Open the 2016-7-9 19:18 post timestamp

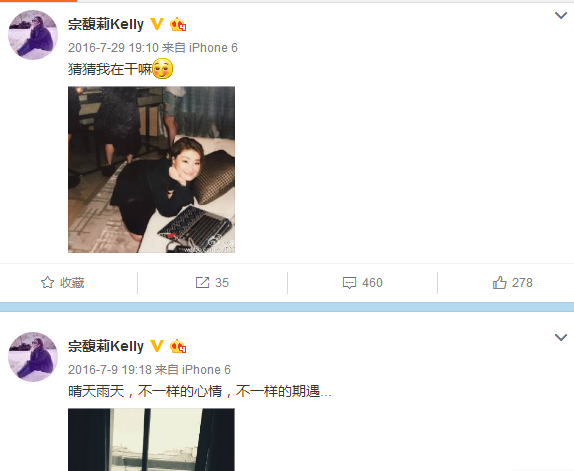[110, 370]
